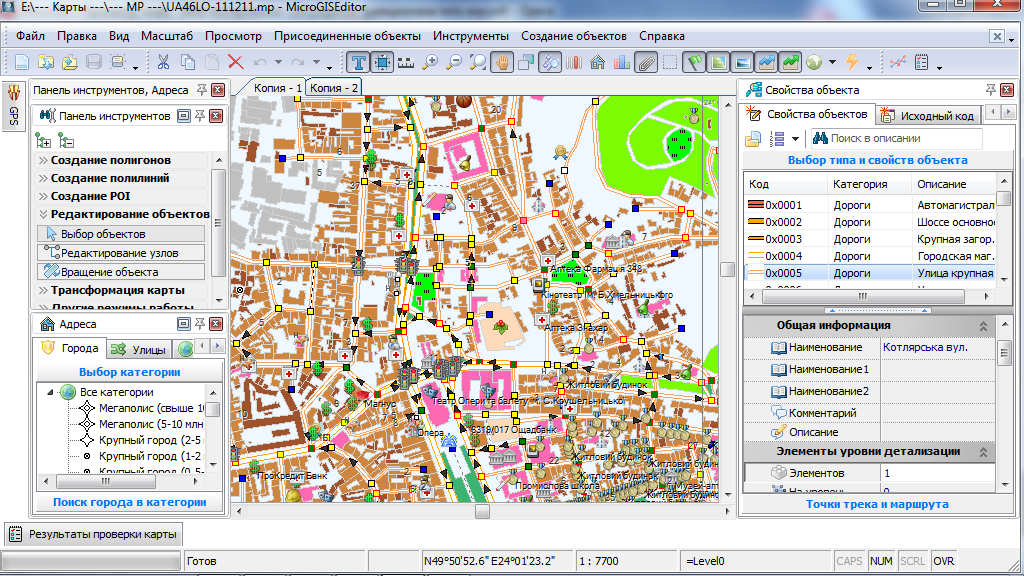Click the Редактирование узлов button

click(121, 253)
